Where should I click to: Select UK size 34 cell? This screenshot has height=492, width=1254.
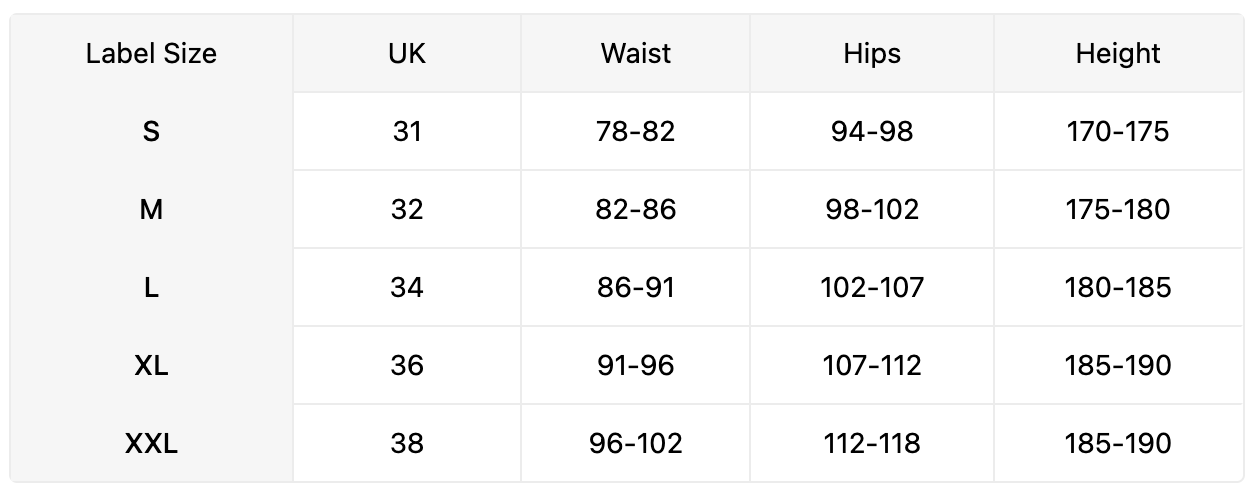(407, 287)
